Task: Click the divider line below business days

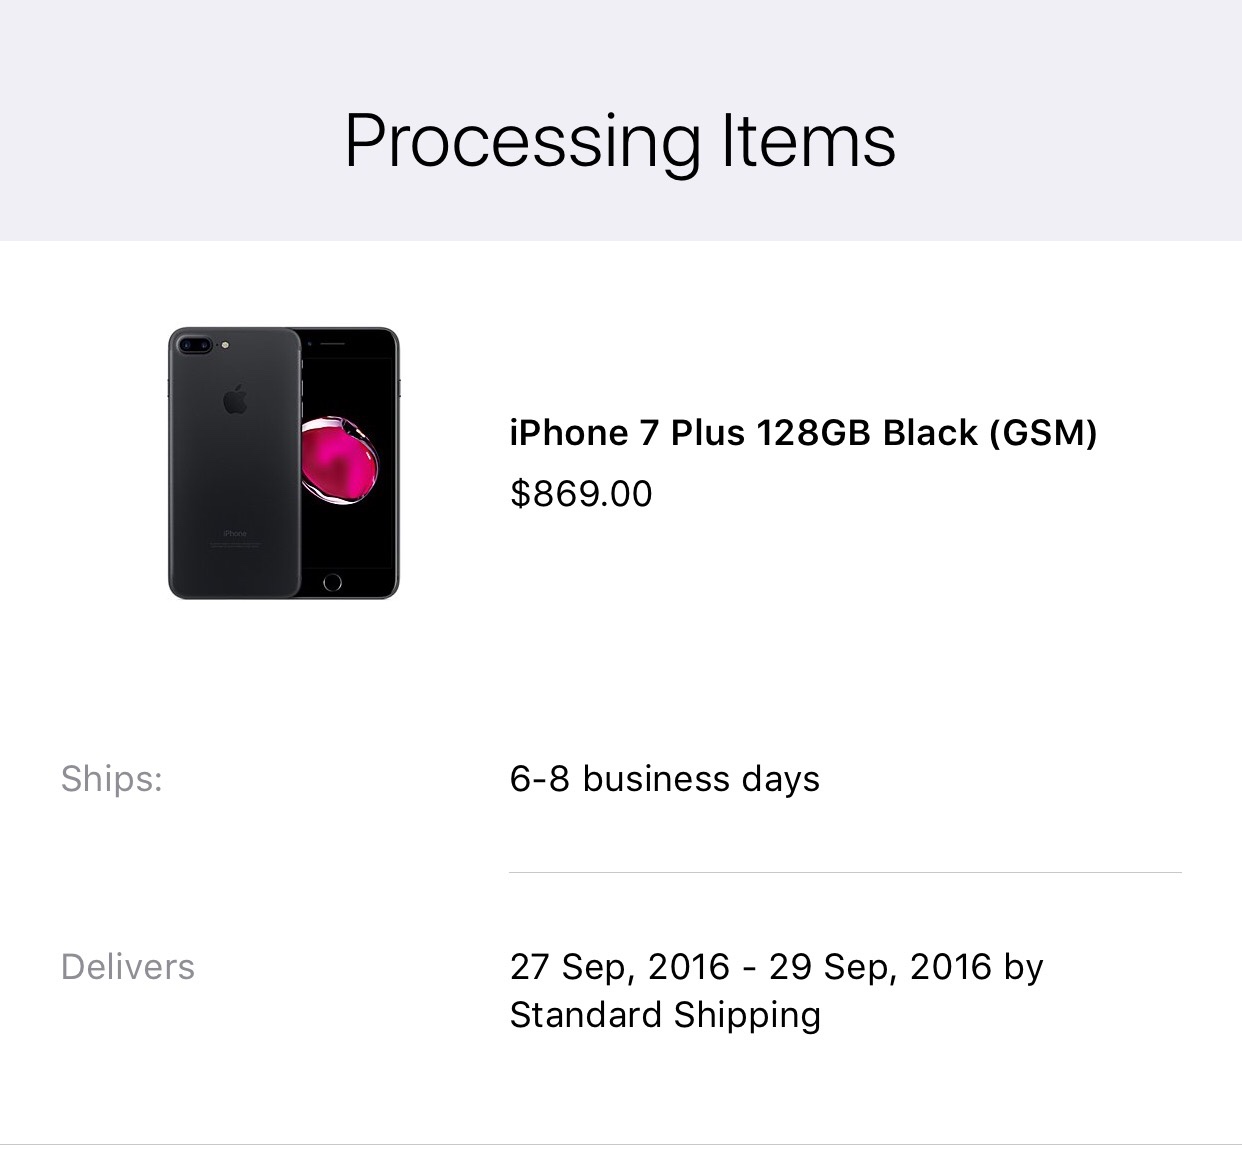Action: [x=845, y=872]
